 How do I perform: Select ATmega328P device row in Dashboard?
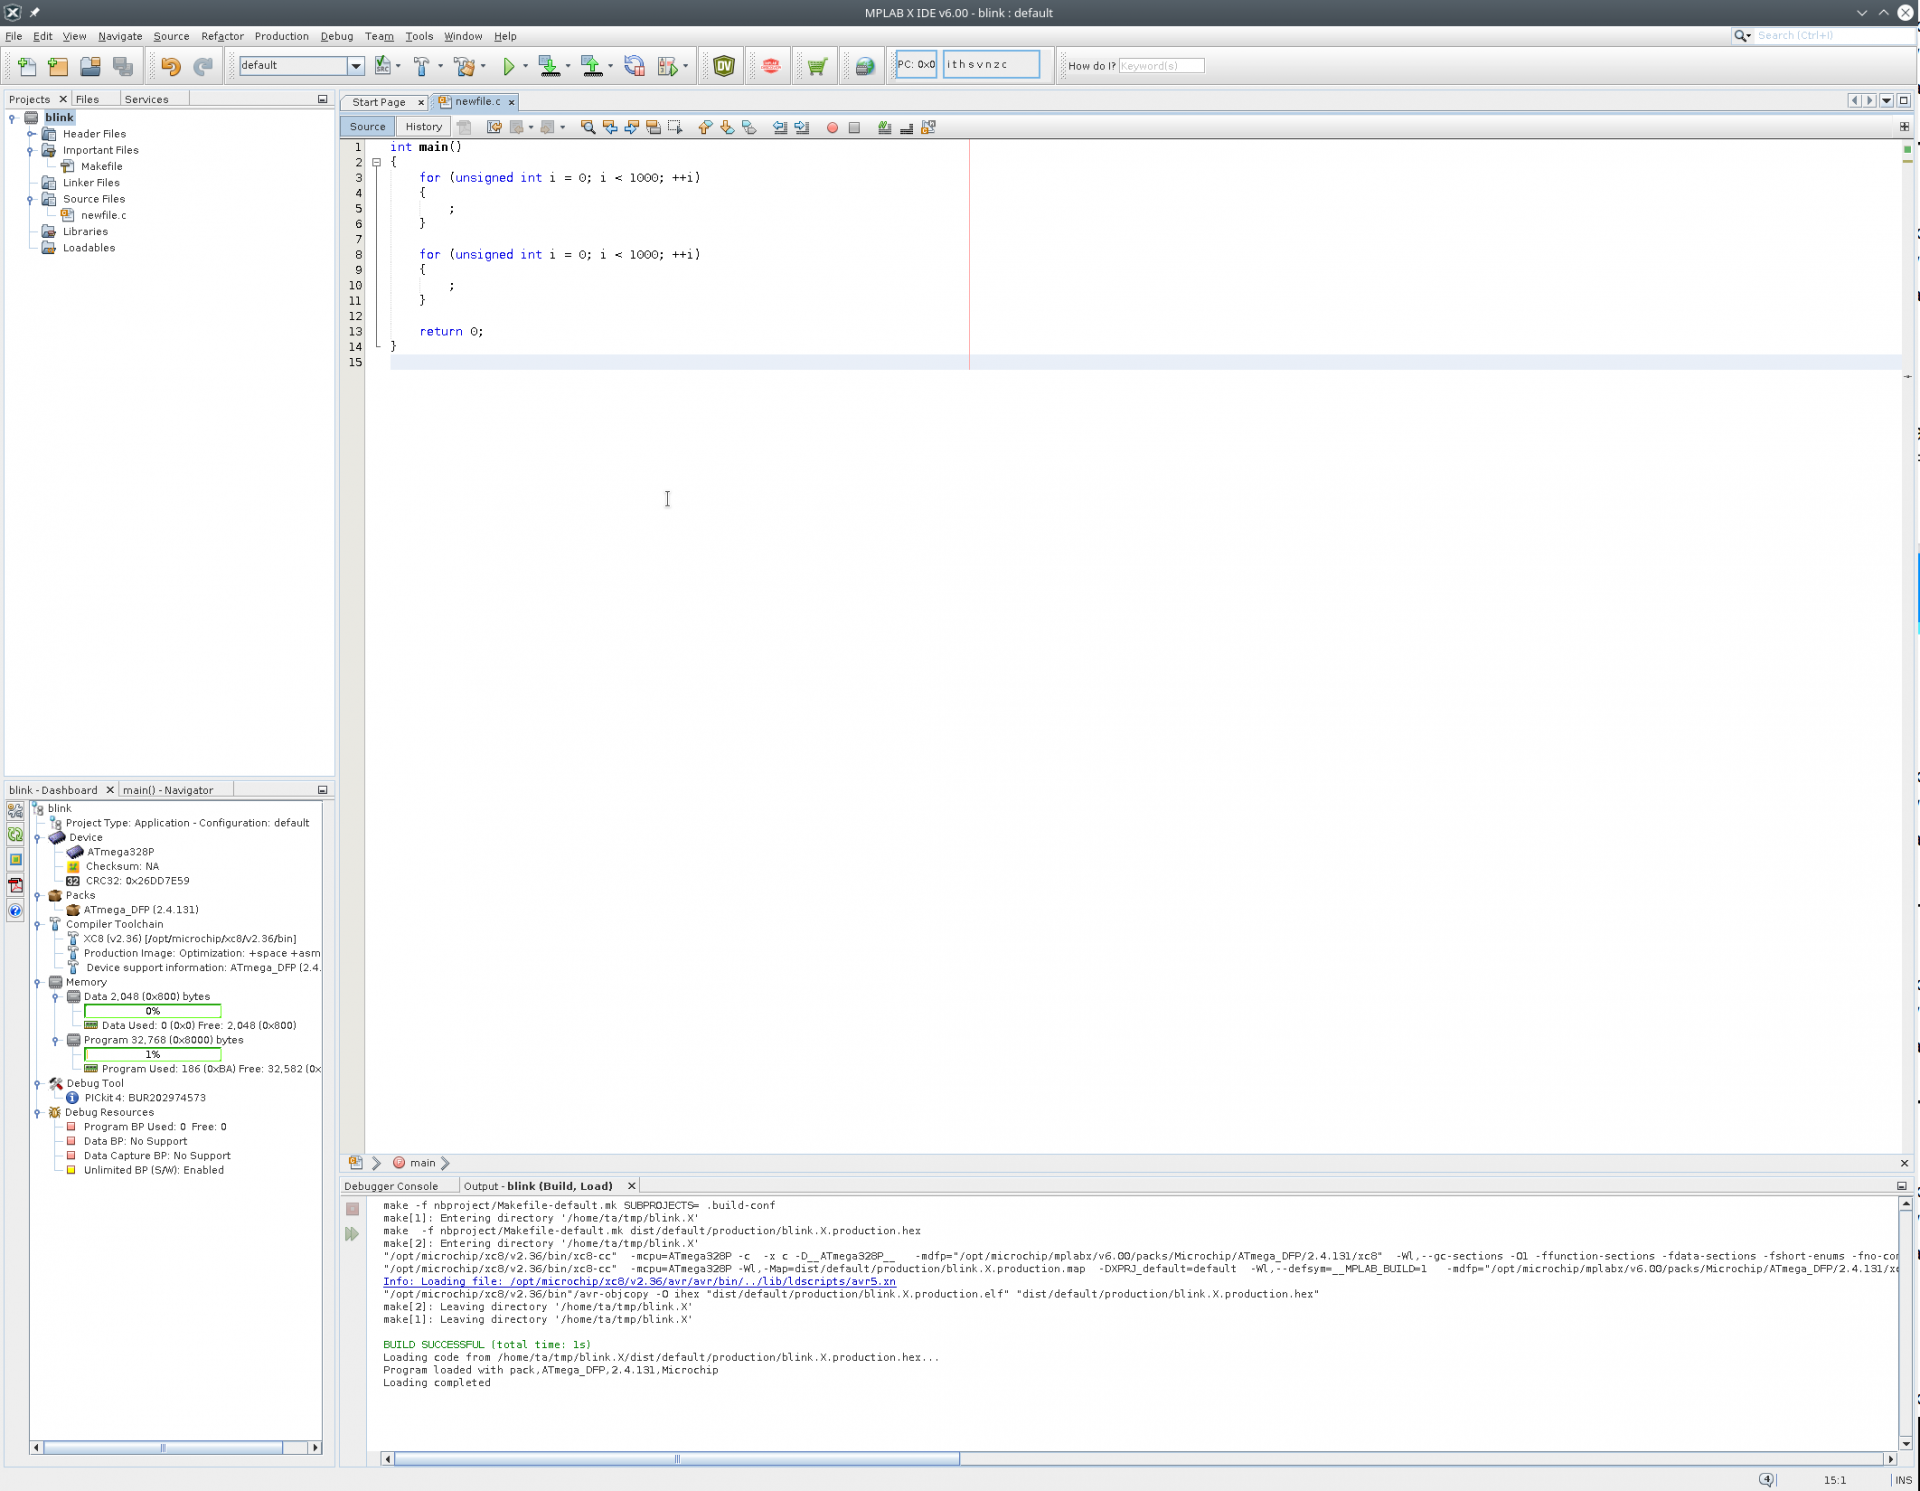(x=120, y=852)
